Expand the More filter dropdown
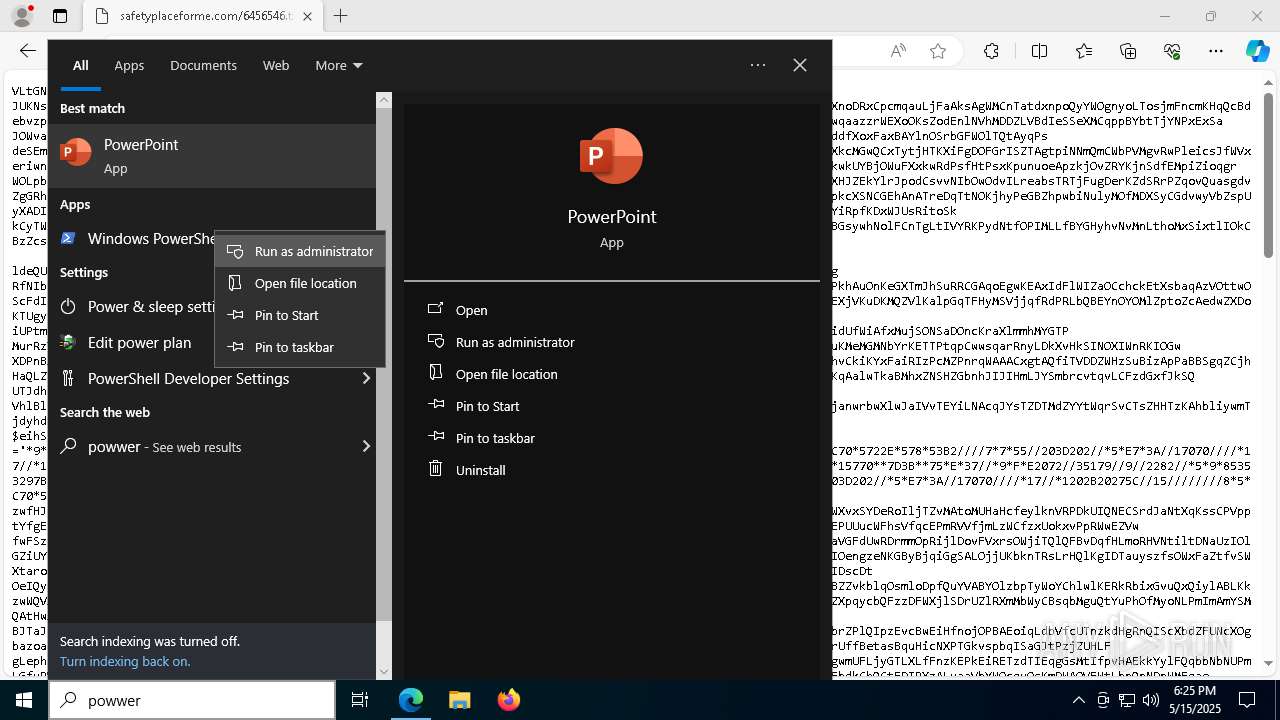Viewport: 1280px width, 720px height. (338, 65)
